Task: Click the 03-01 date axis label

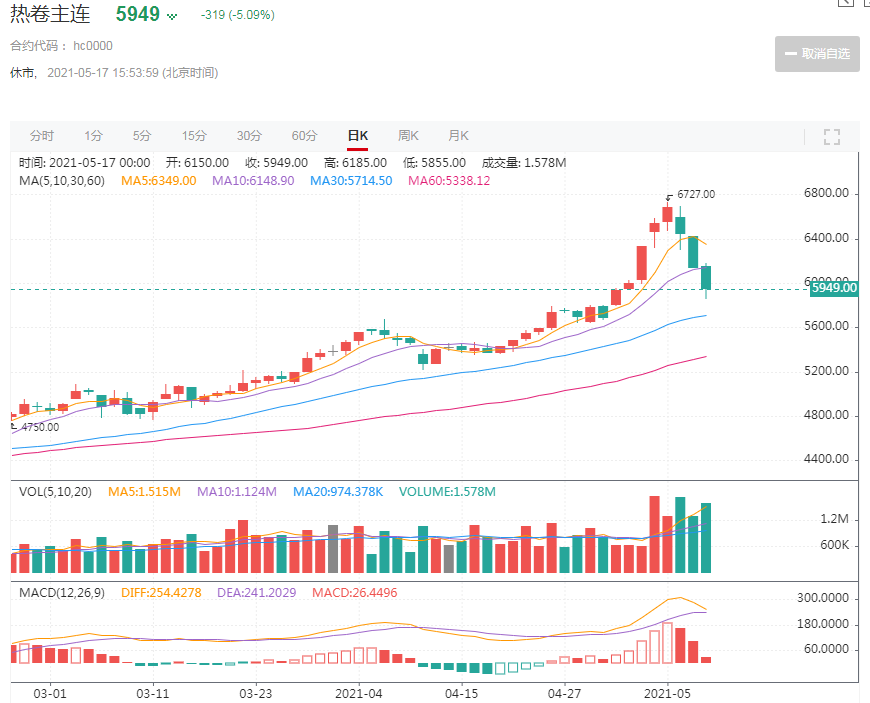Action: pos(50,694)
